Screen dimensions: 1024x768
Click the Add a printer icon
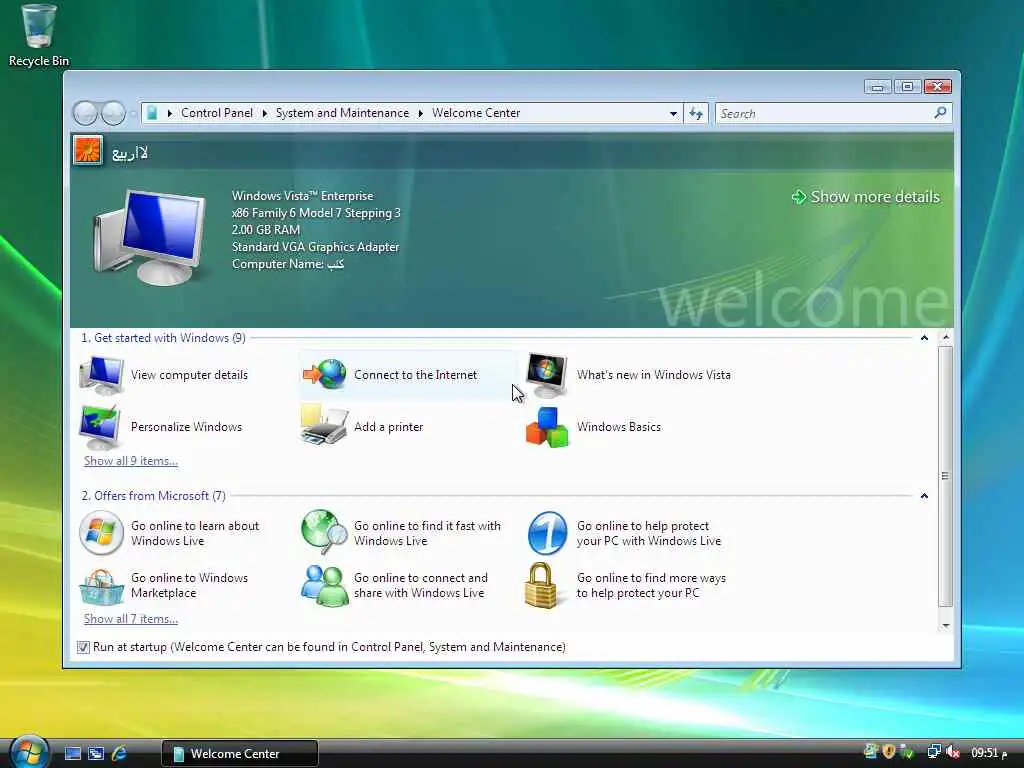[325, 426]
